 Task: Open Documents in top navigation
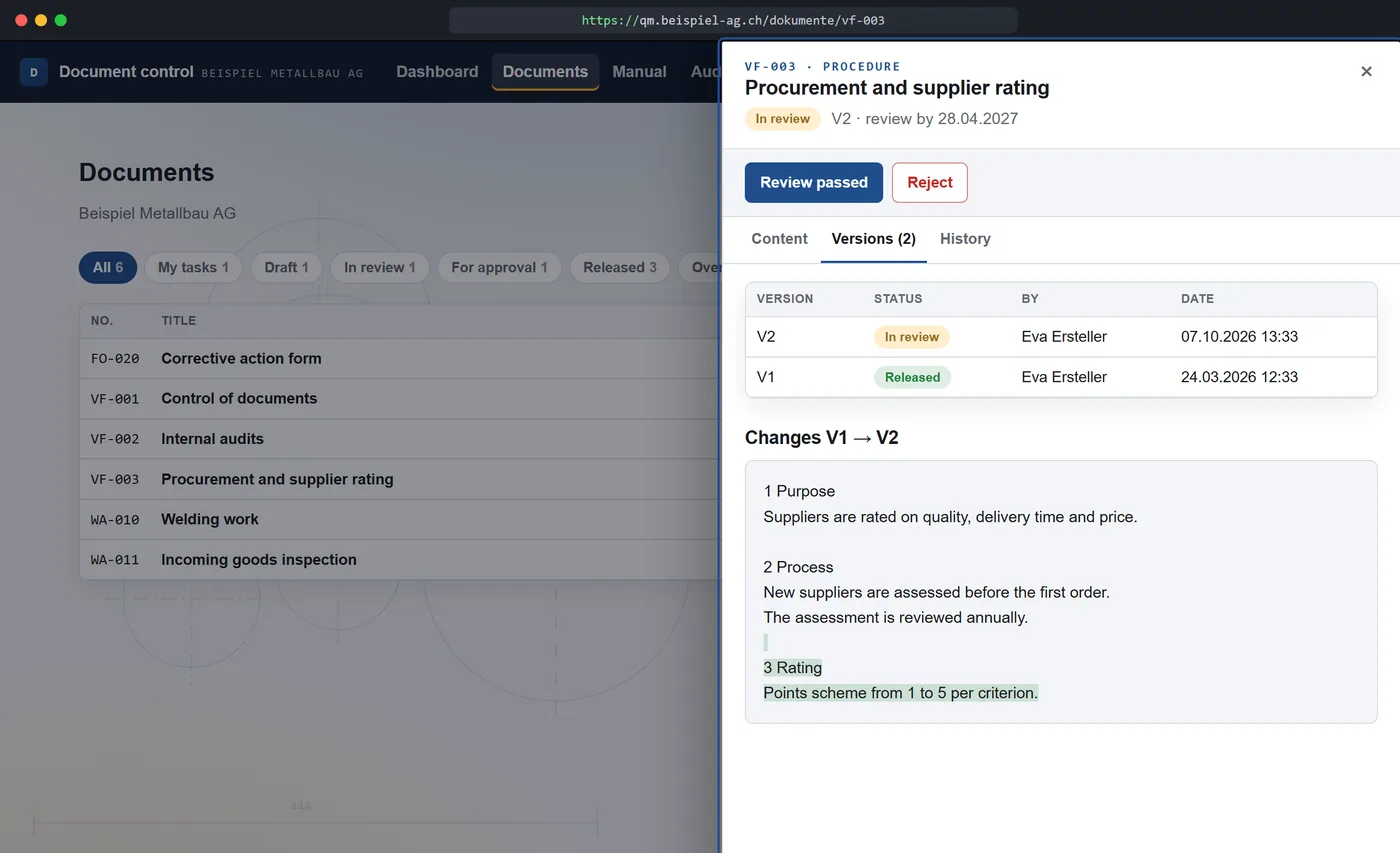coord(545,72)
